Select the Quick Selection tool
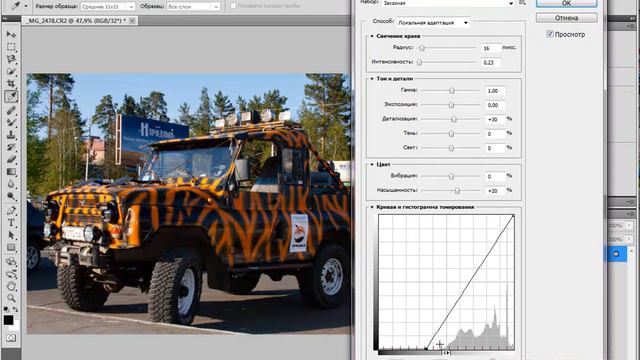Image resolution: width=640 pixels, height=360 pixels. 11,72
